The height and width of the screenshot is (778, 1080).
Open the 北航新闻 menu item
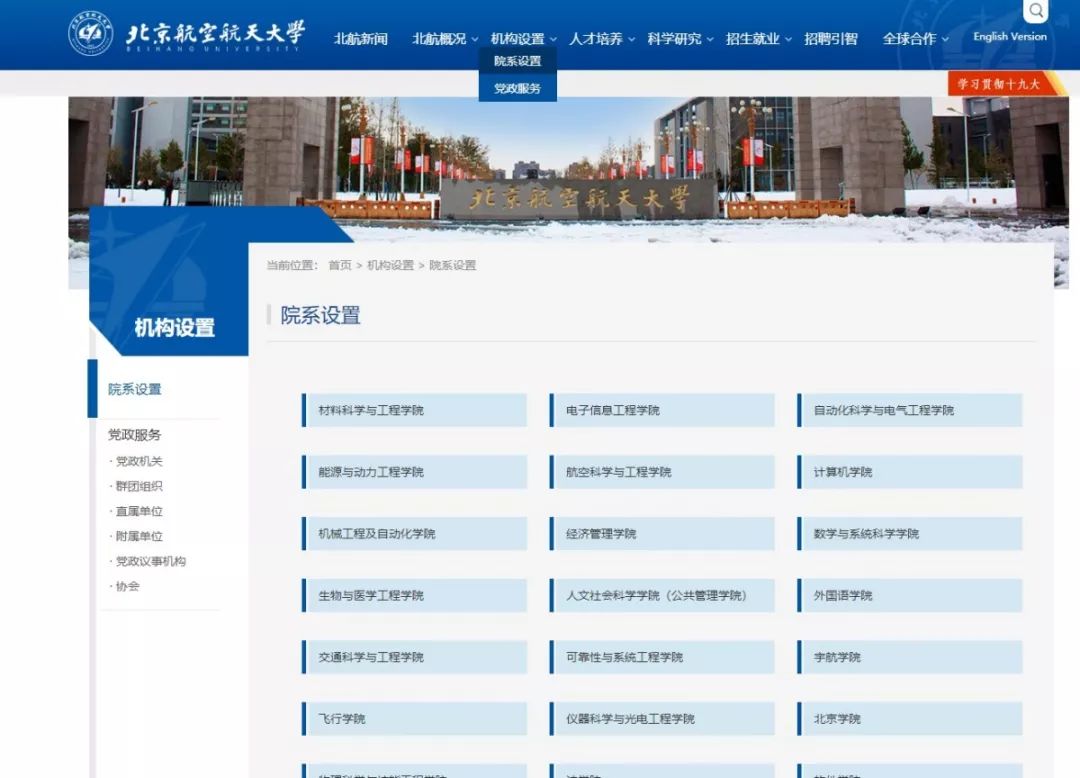click(x=360, y=39)
